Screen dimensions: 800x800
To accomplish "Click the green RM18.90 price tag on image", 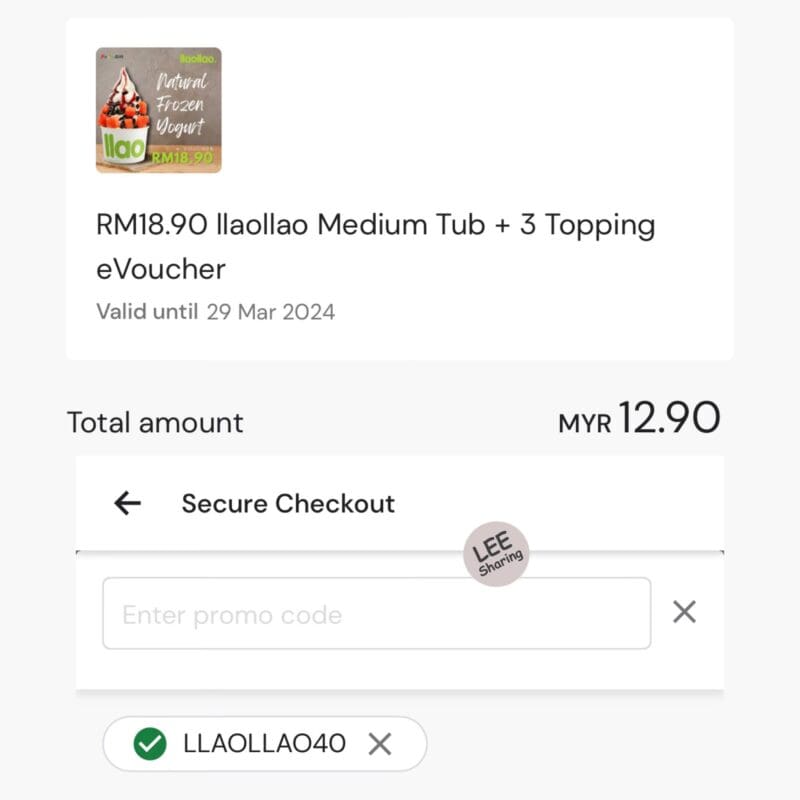I will (x=183, y=158).
